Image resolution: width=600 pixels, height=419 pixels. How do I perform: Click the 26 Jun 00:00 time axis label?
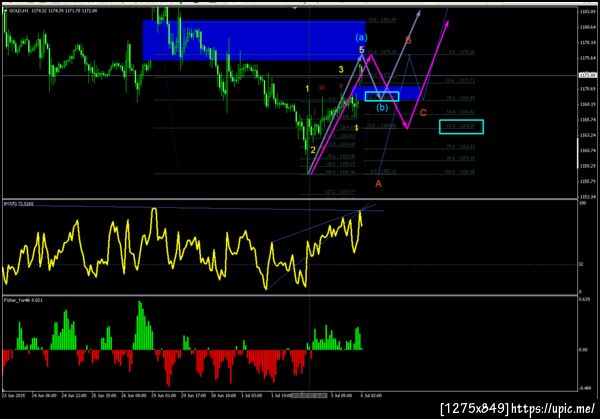tap(134, 395)
